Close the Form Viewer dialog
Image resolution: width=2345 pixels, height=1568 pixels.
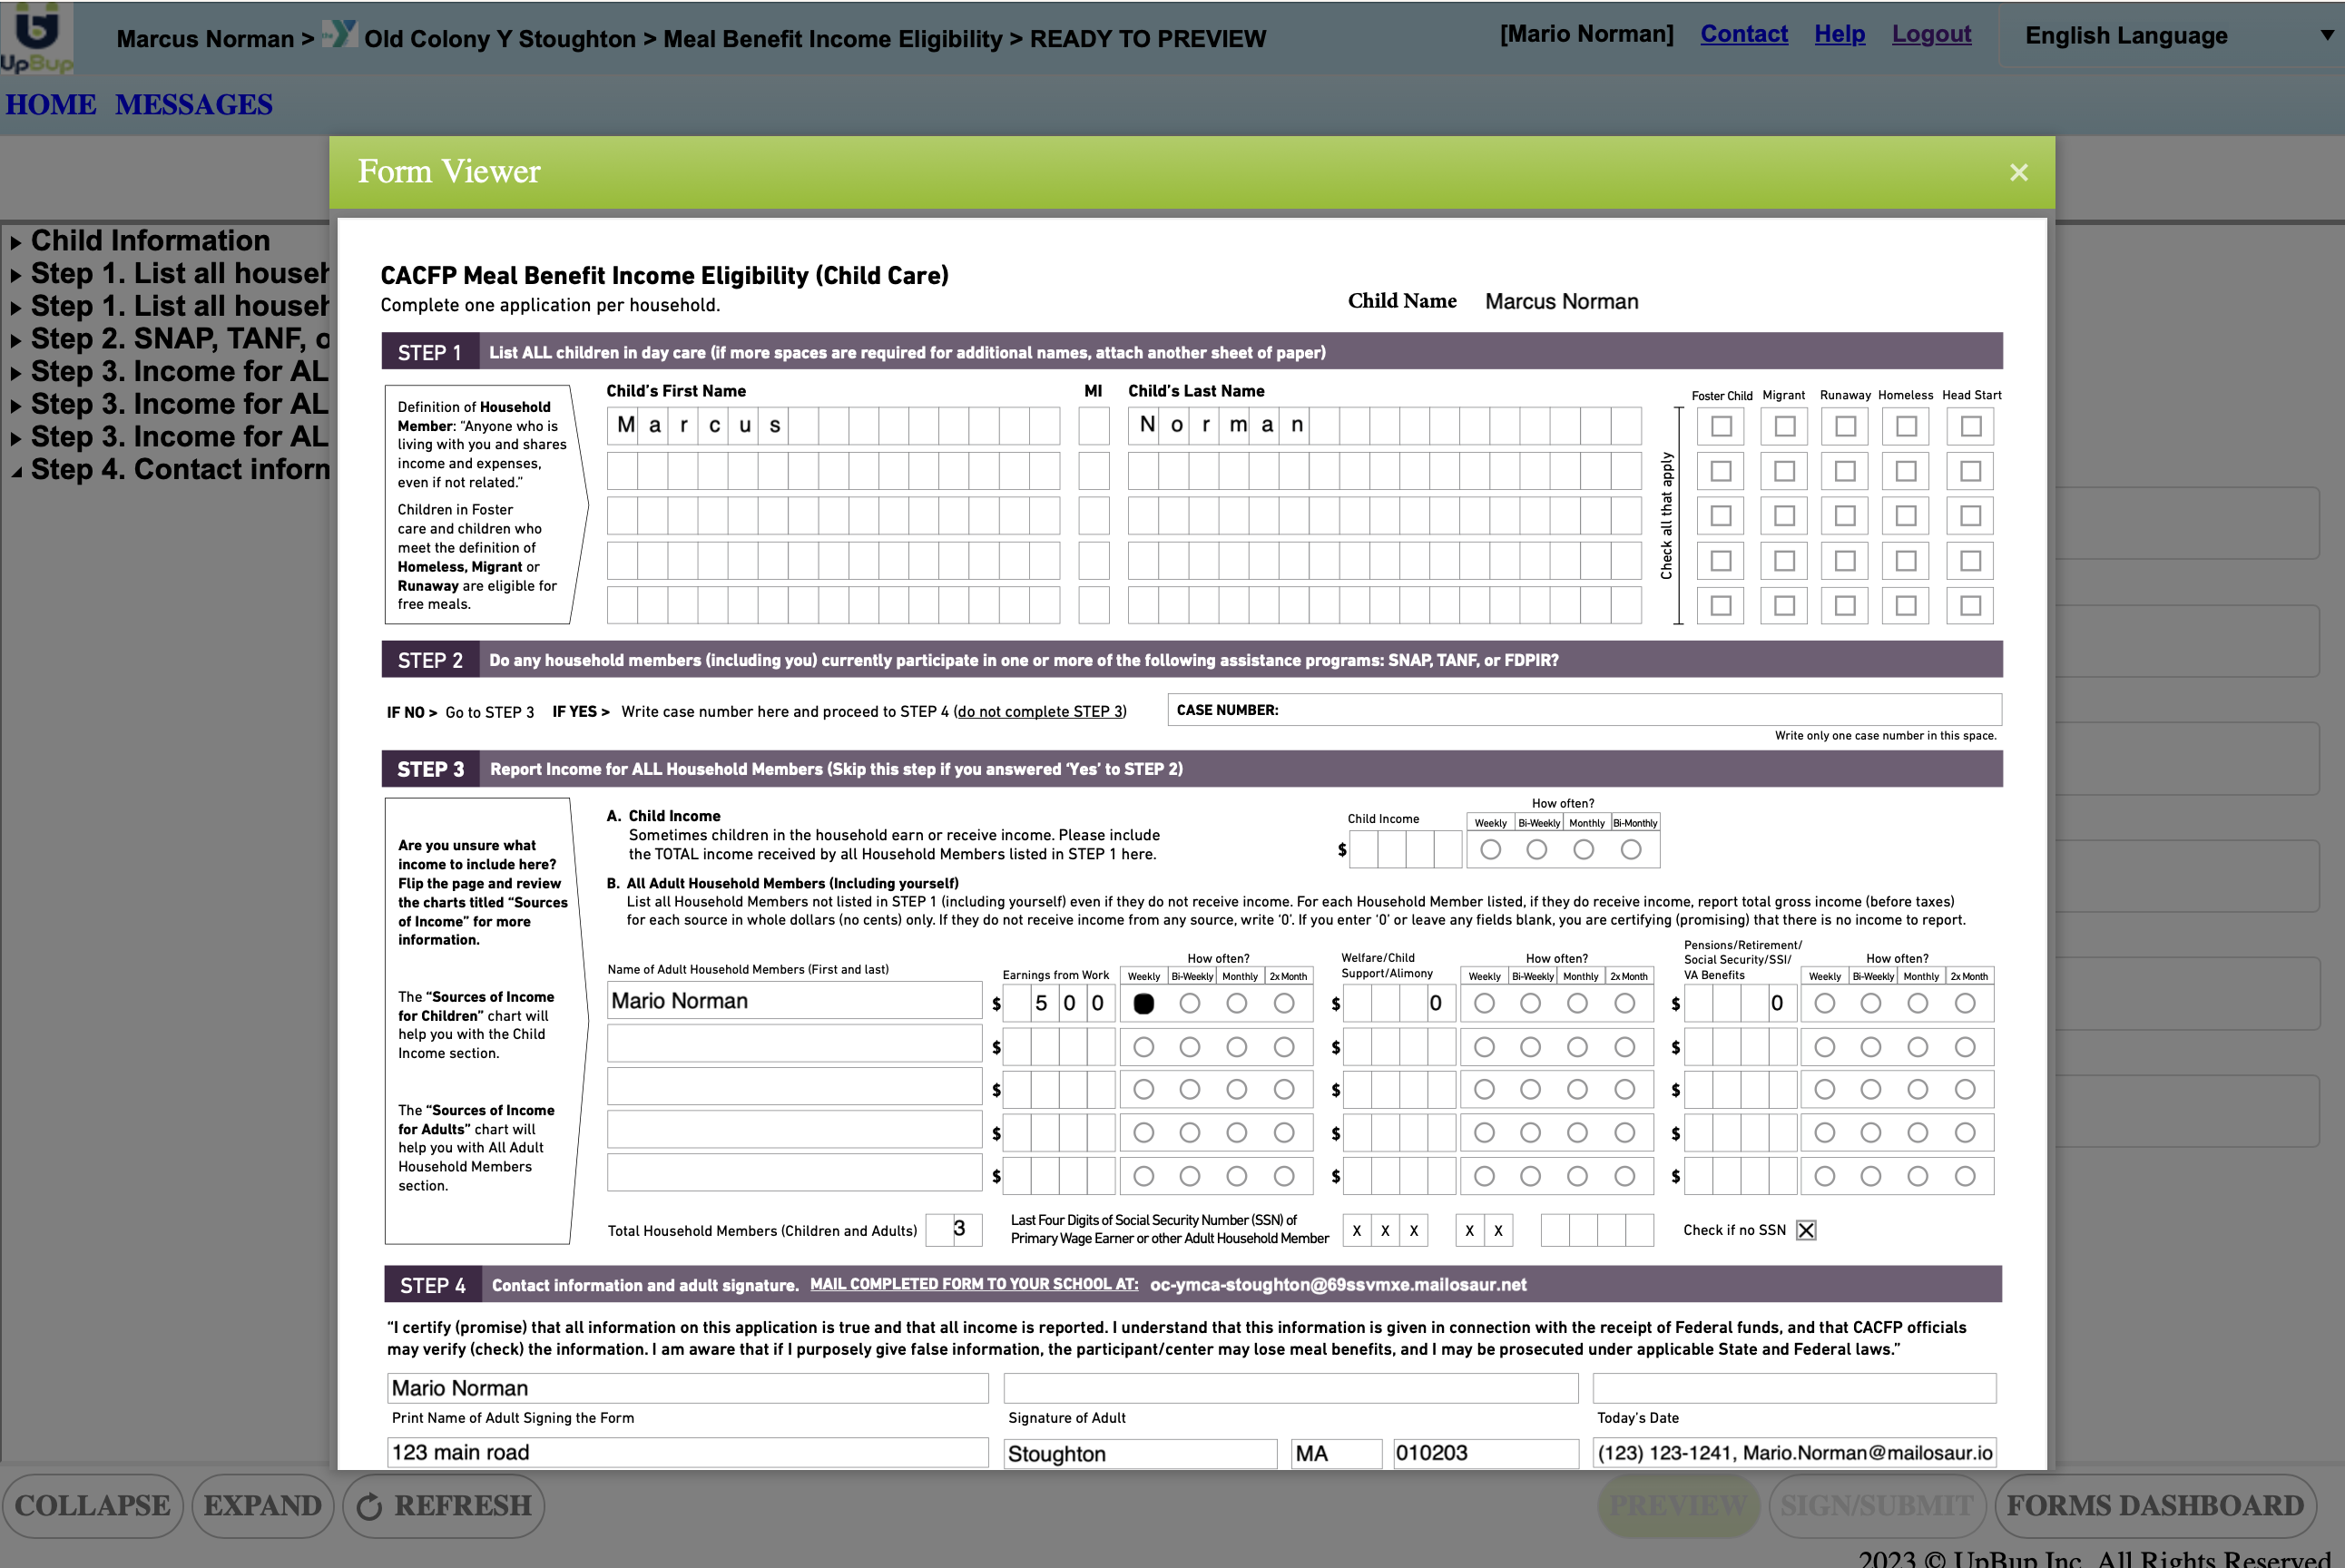coord(2018,172)
